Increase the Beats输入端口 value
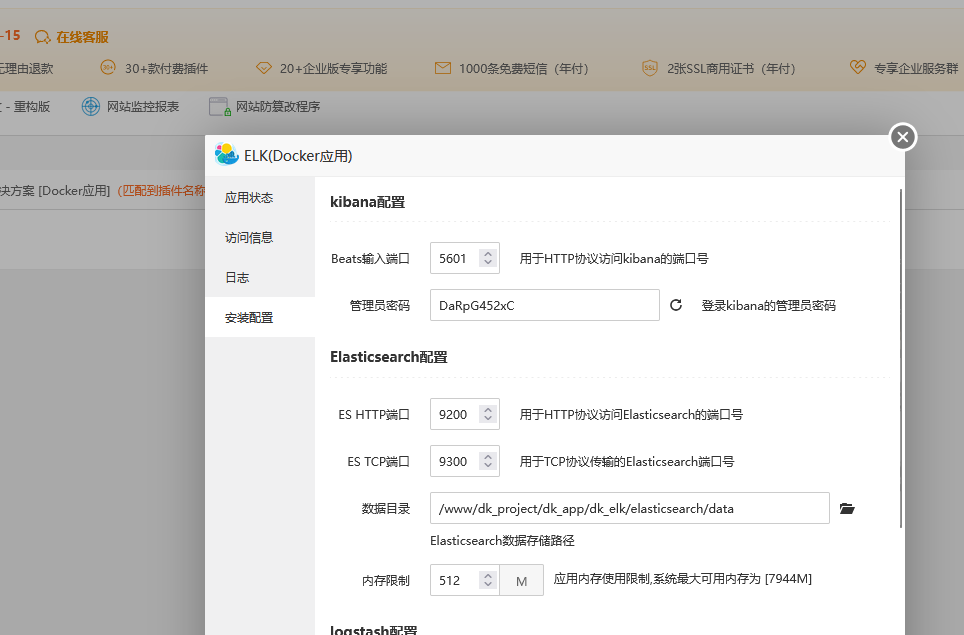 pos(488,253)
